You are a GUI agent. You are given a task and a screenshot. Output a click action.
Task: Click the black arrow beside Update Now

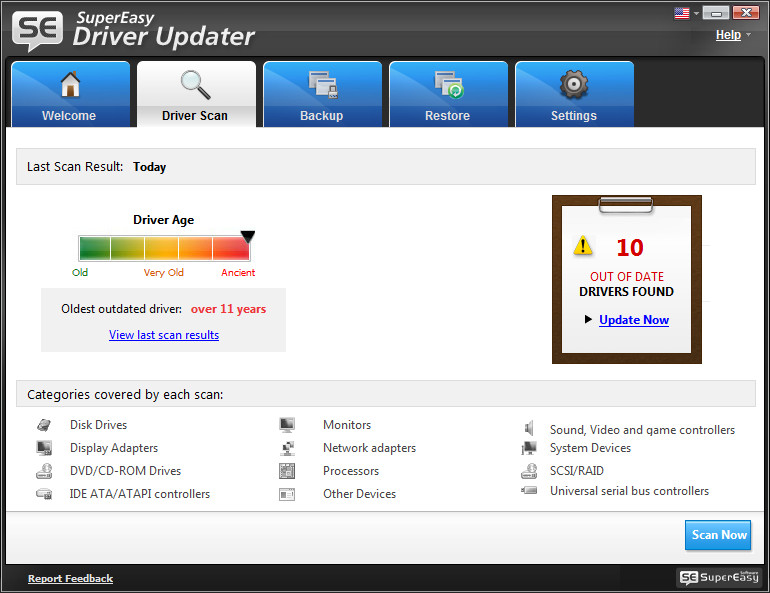pyautogui.click(x=588, y=320)
